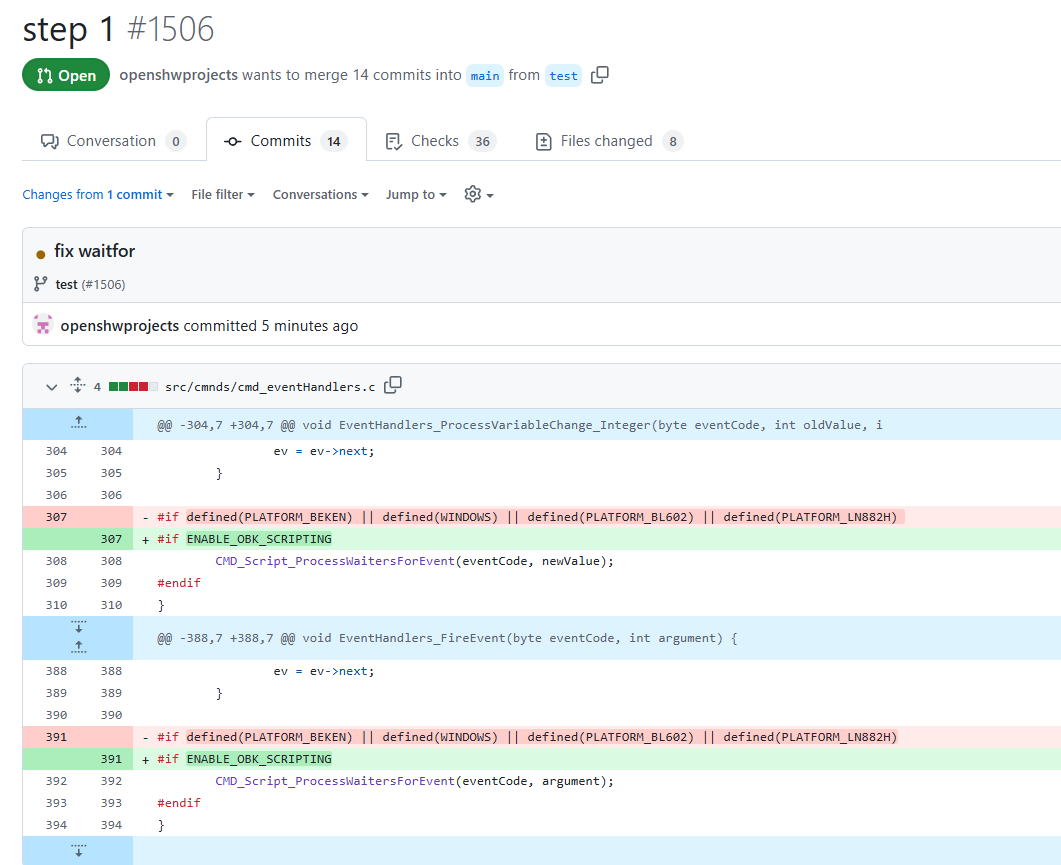The height and width of the screenshot is (865, 1061).
Task: Click the src/cmnds/cmd_eventHandlers.c file name
Action: [x=270, y=387]
